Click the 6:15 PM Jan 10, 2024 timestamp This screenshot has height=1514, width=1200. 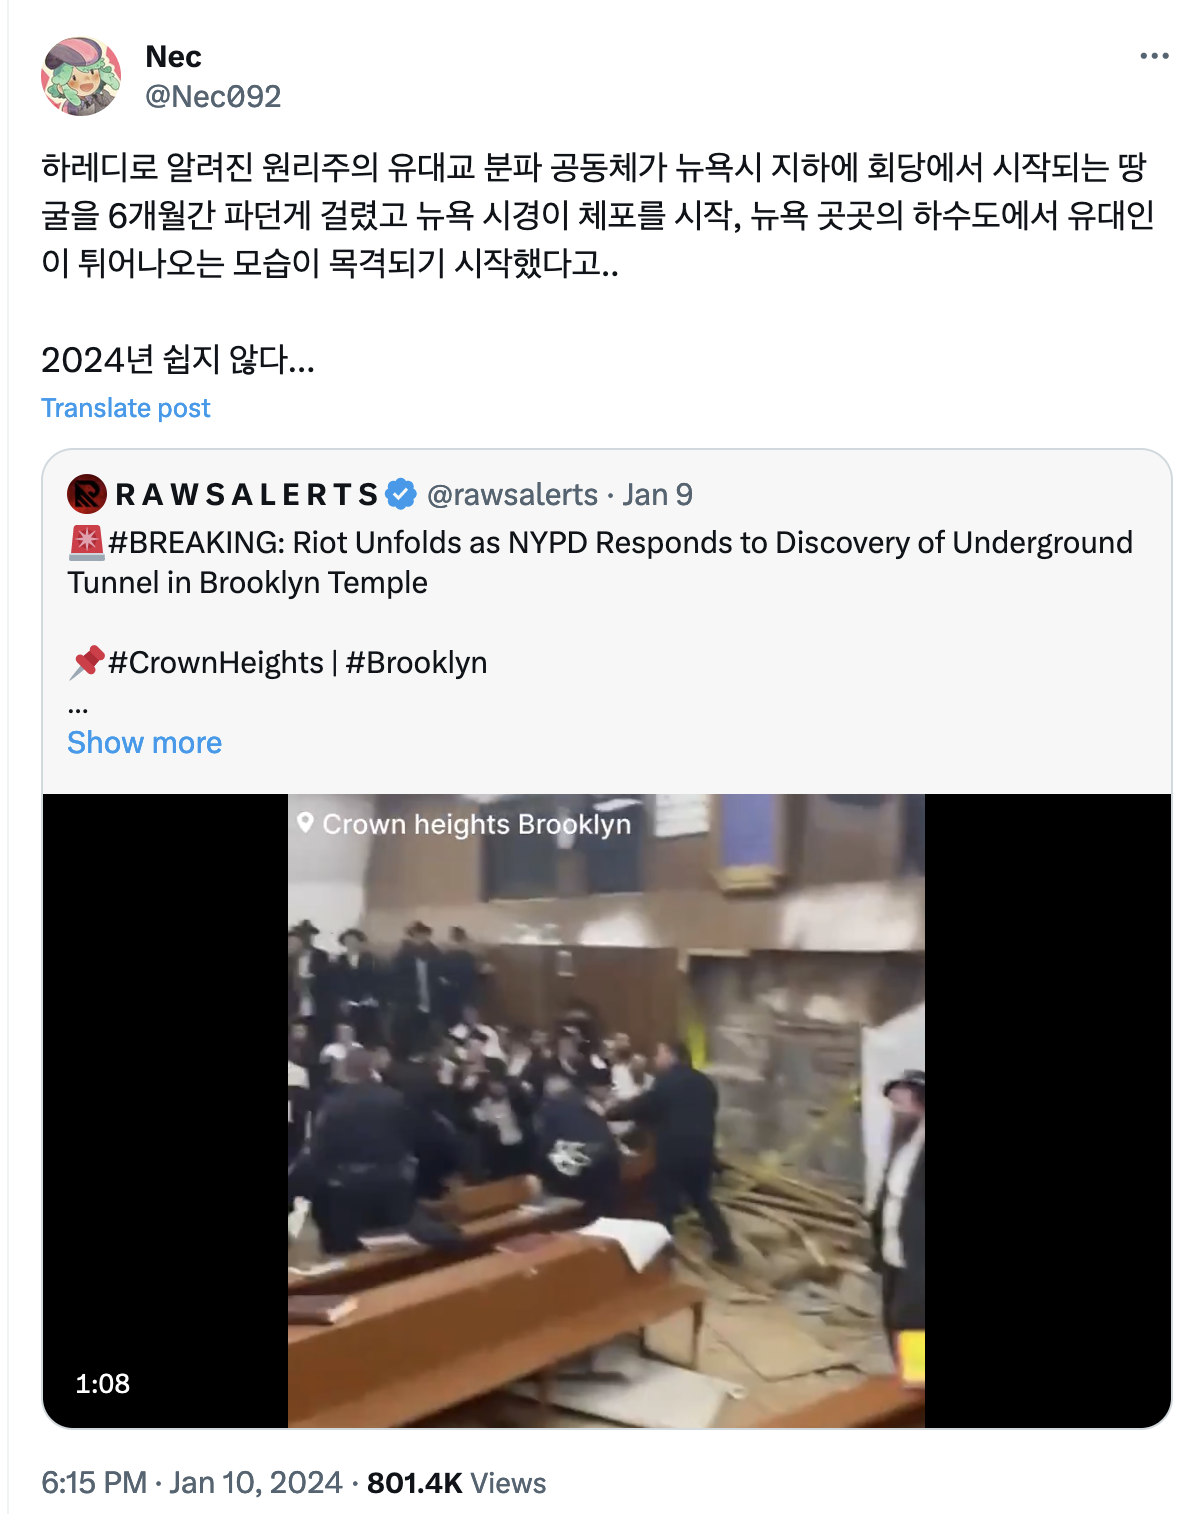(192, 1482)
